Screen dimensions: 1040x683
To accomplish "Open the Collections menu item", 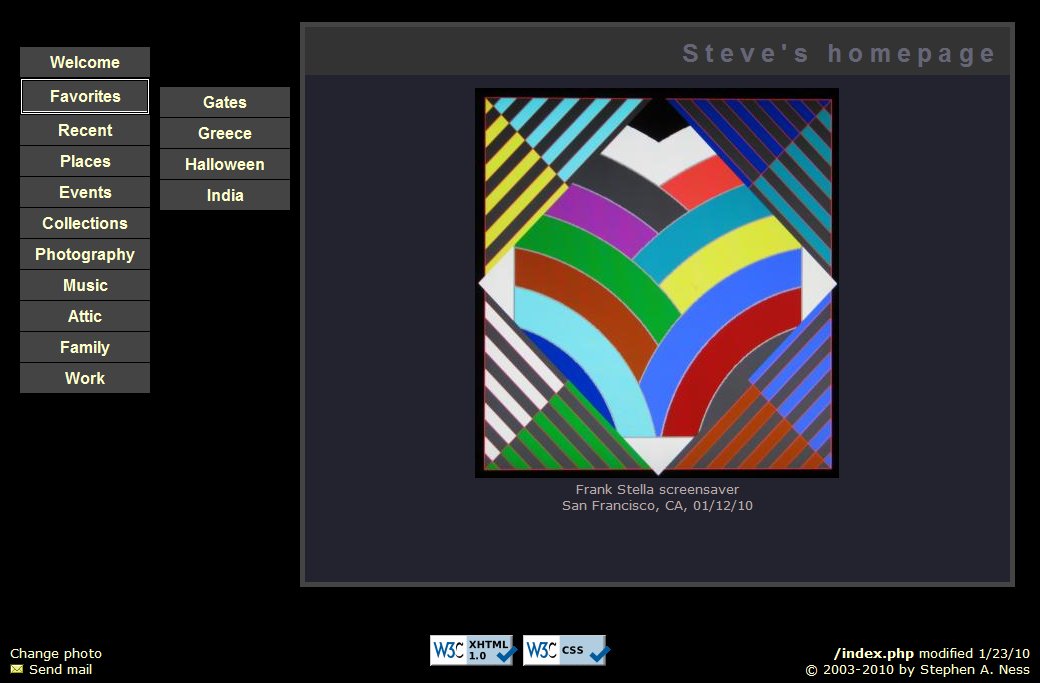I will (85, 223).
